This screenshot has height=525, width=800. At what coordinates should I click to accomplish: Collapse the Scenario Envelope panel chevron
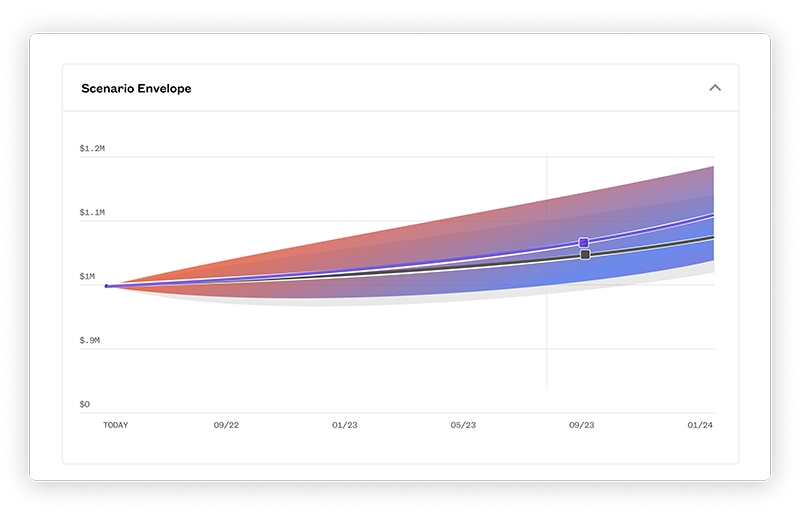coord(715,88)
